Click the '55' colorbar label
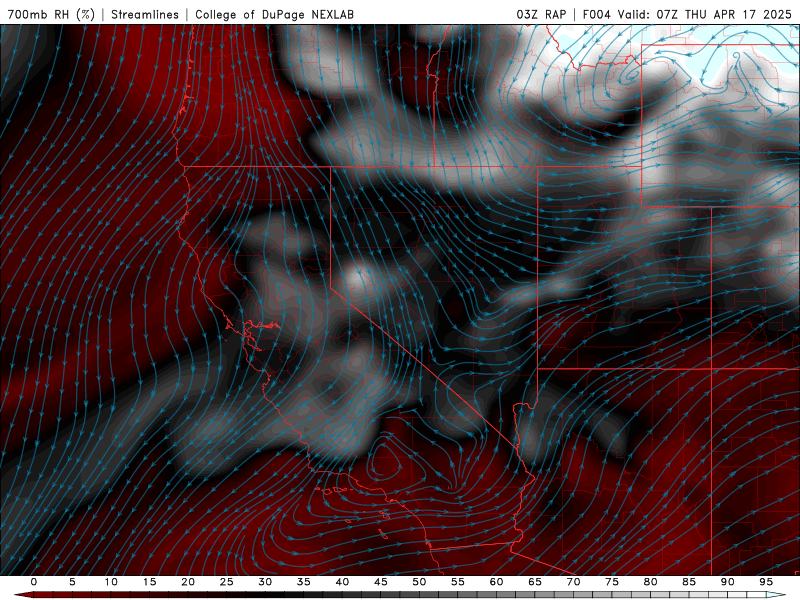This screenshot has height=600, width=800. (458, 582)
